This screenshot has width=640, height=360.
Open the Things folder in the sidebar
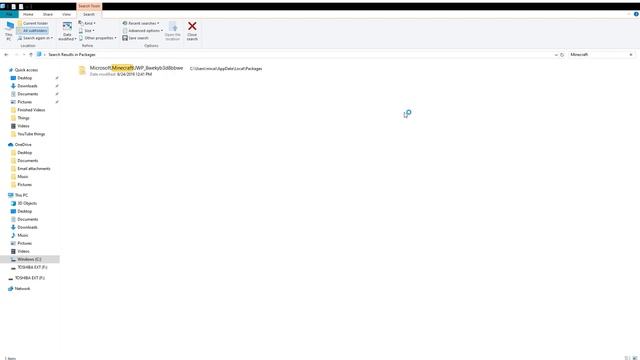(x=23, y=118)
